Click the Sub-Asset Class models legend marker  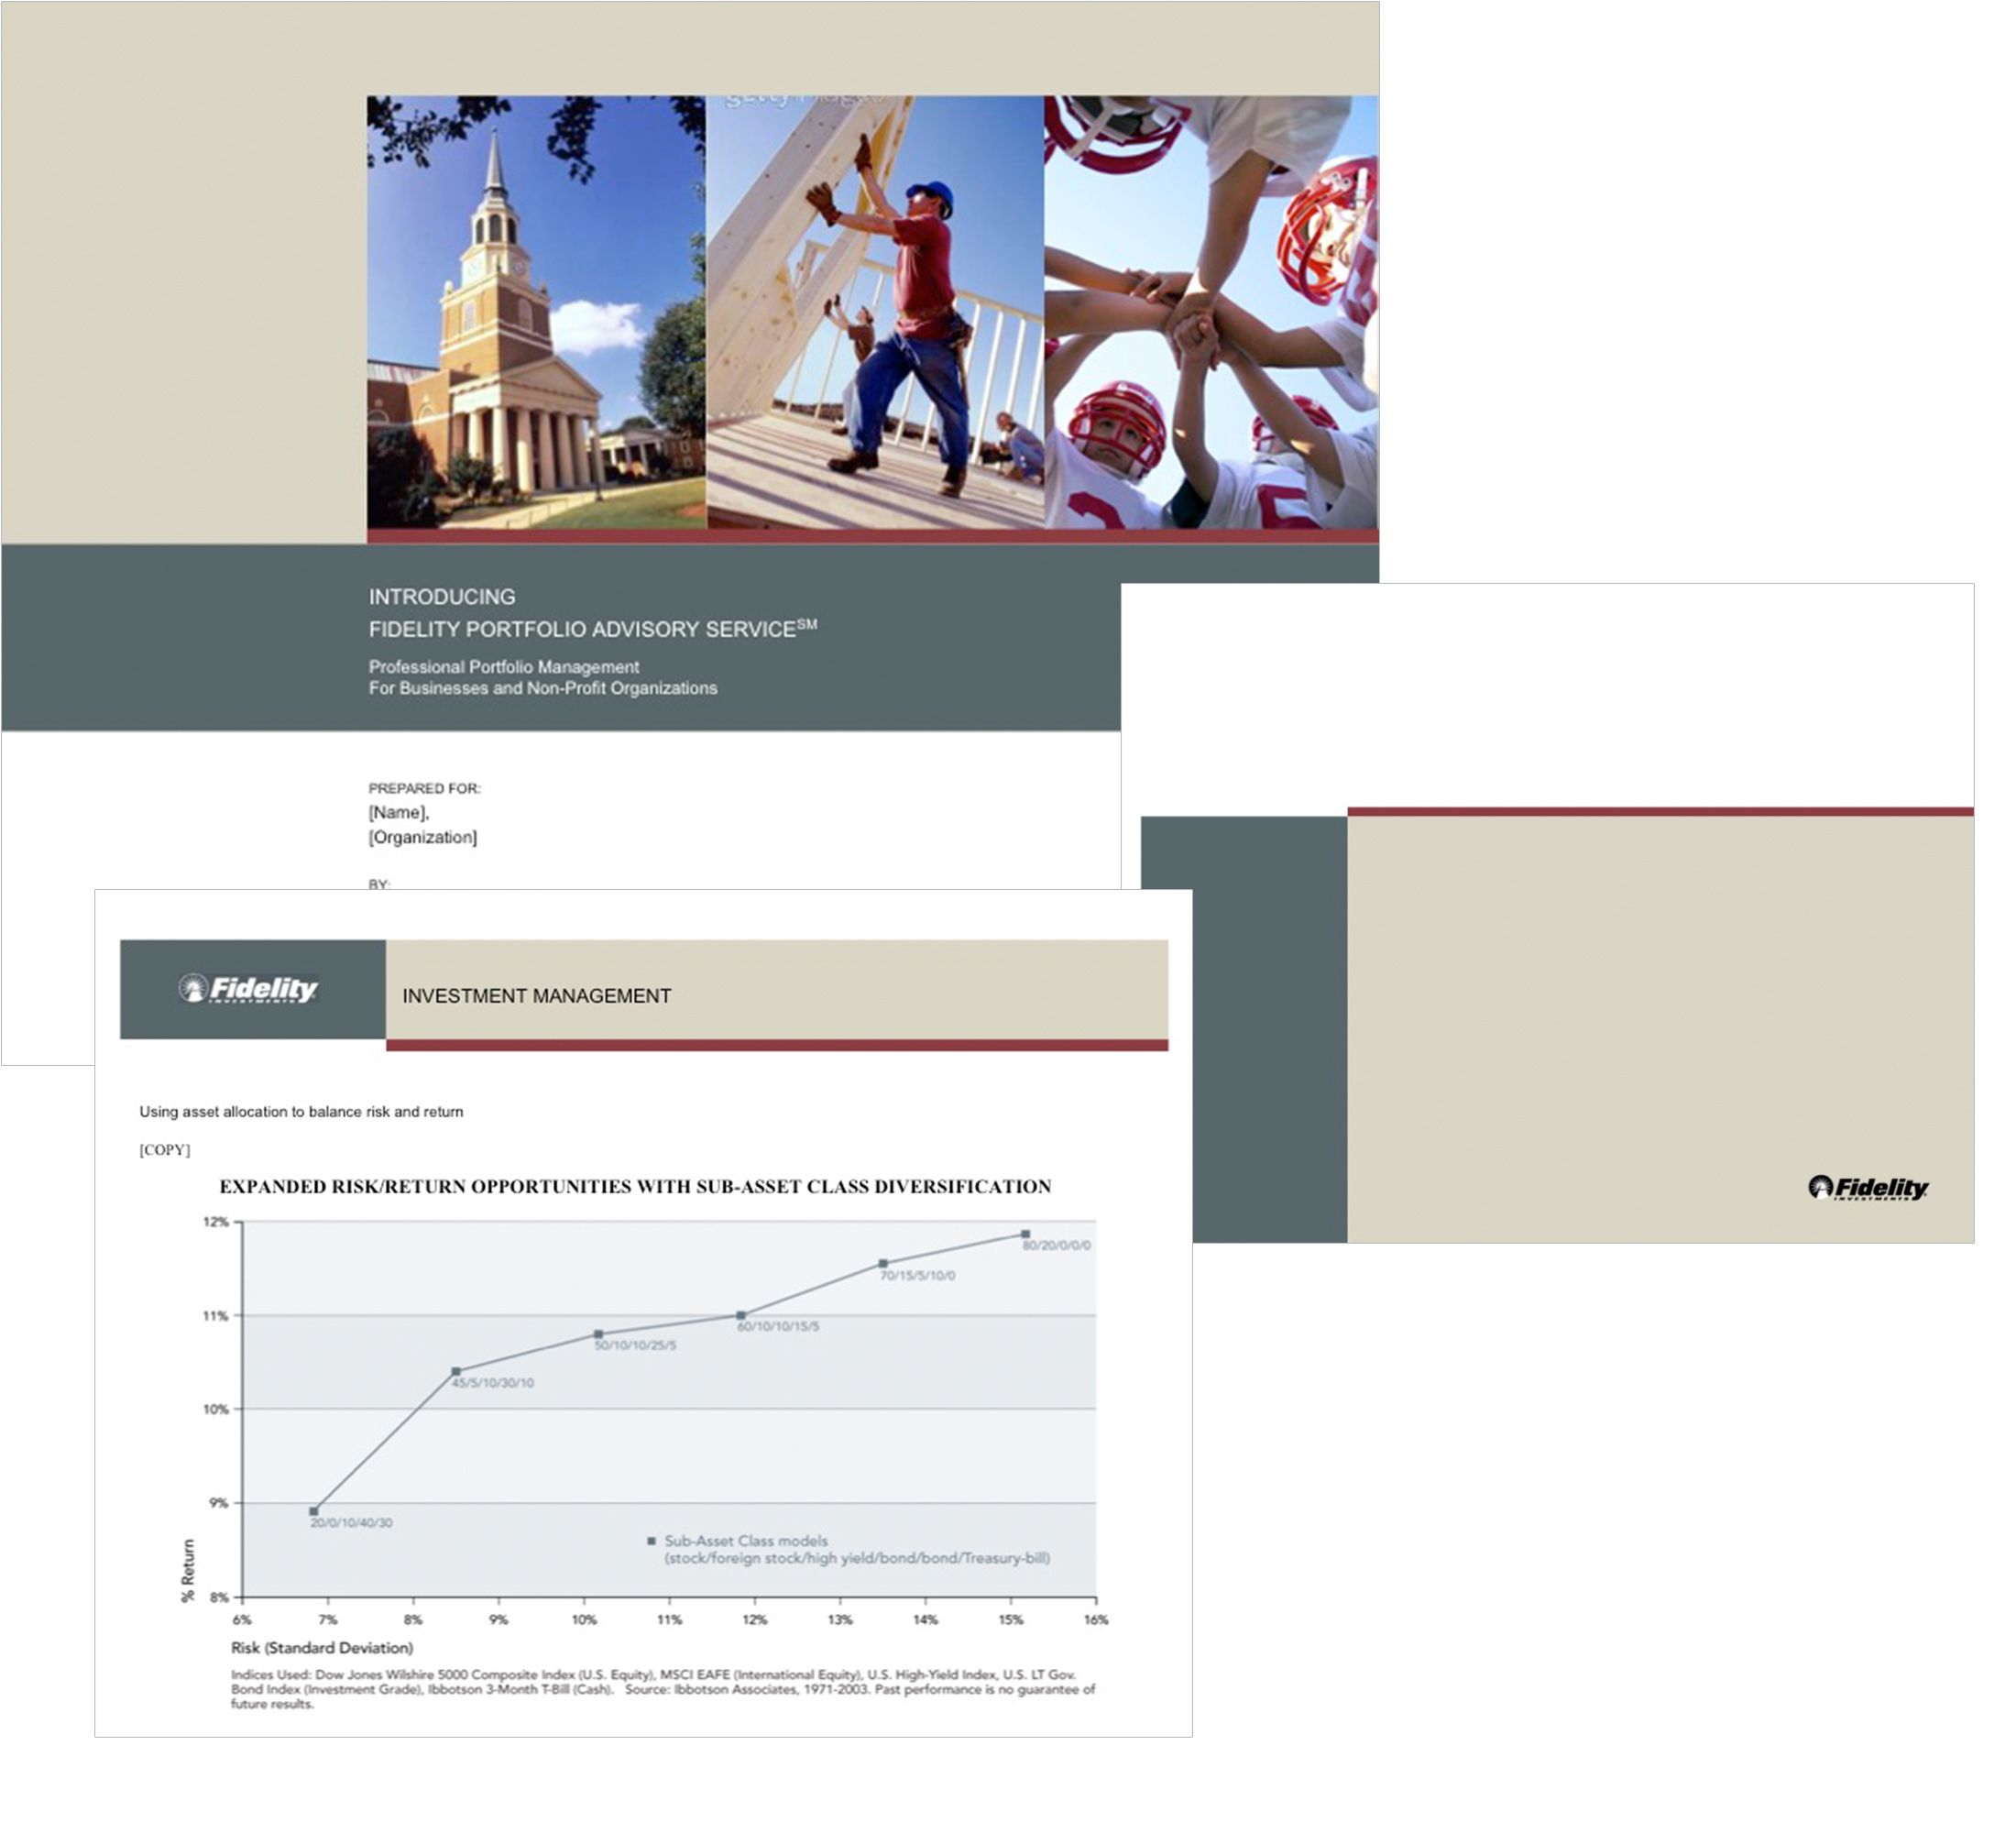point(652,1541)
